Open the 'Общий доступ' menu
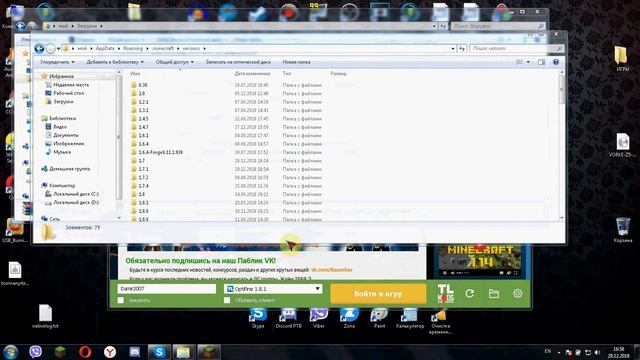Viewport: 640px width, 360px height. pos(175,62)
